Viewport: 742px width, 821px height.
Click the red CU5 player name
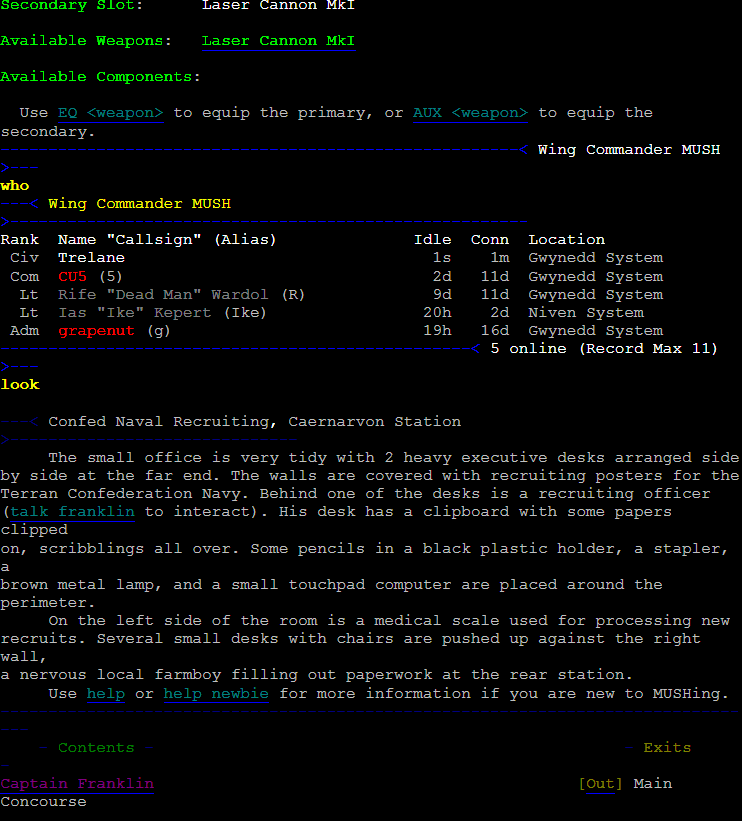coord(72,276)
